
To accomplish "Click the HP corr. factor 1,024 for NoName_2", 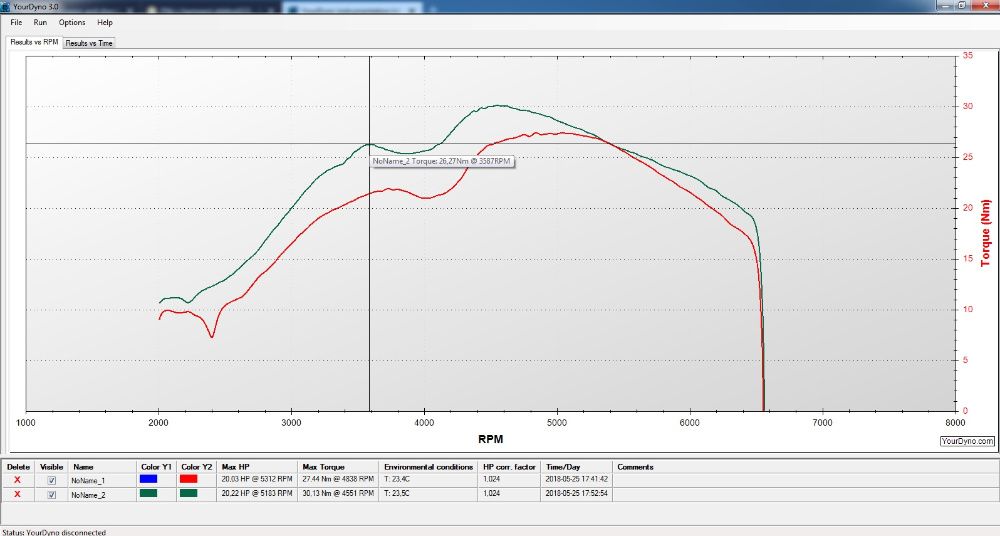I will click(510, 493).
